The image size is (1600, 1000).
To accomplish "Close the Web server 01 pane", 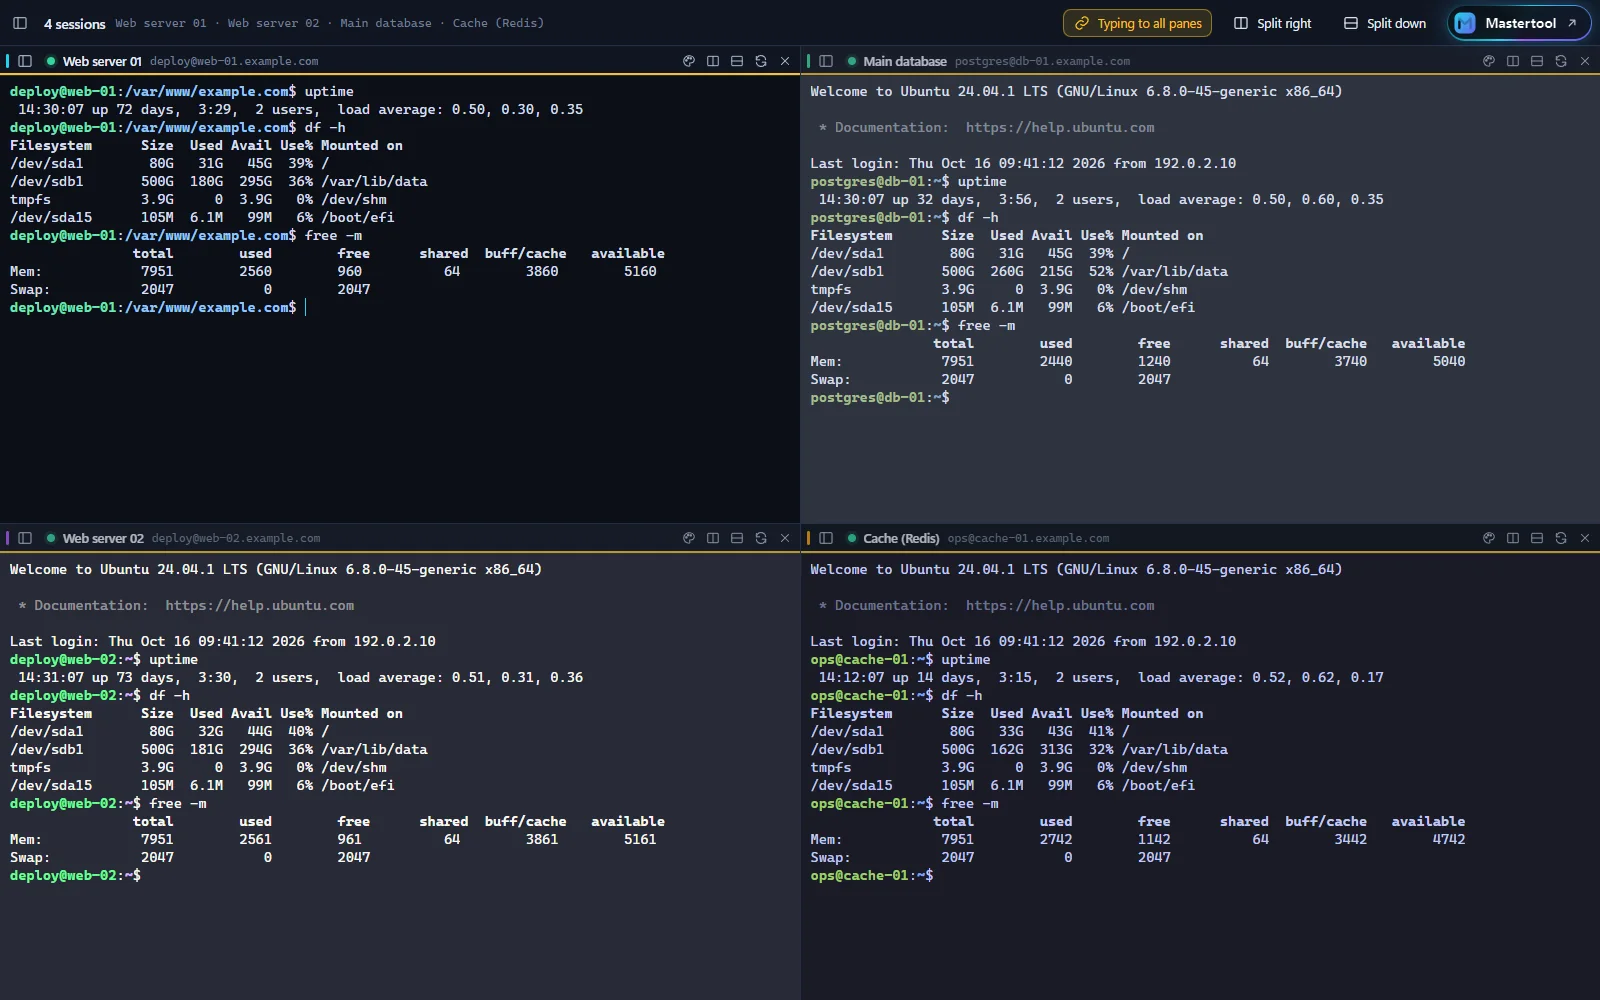I will point(785,61).
